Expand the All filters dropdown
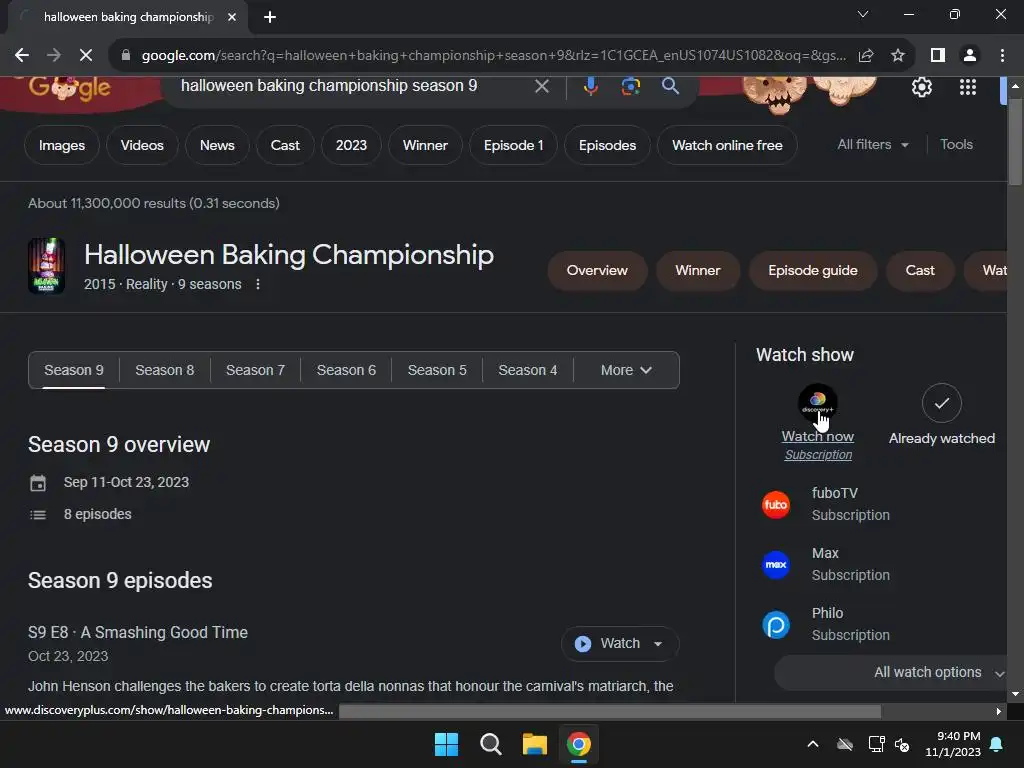The image size is (1024, 768). (x=872, y=144)
